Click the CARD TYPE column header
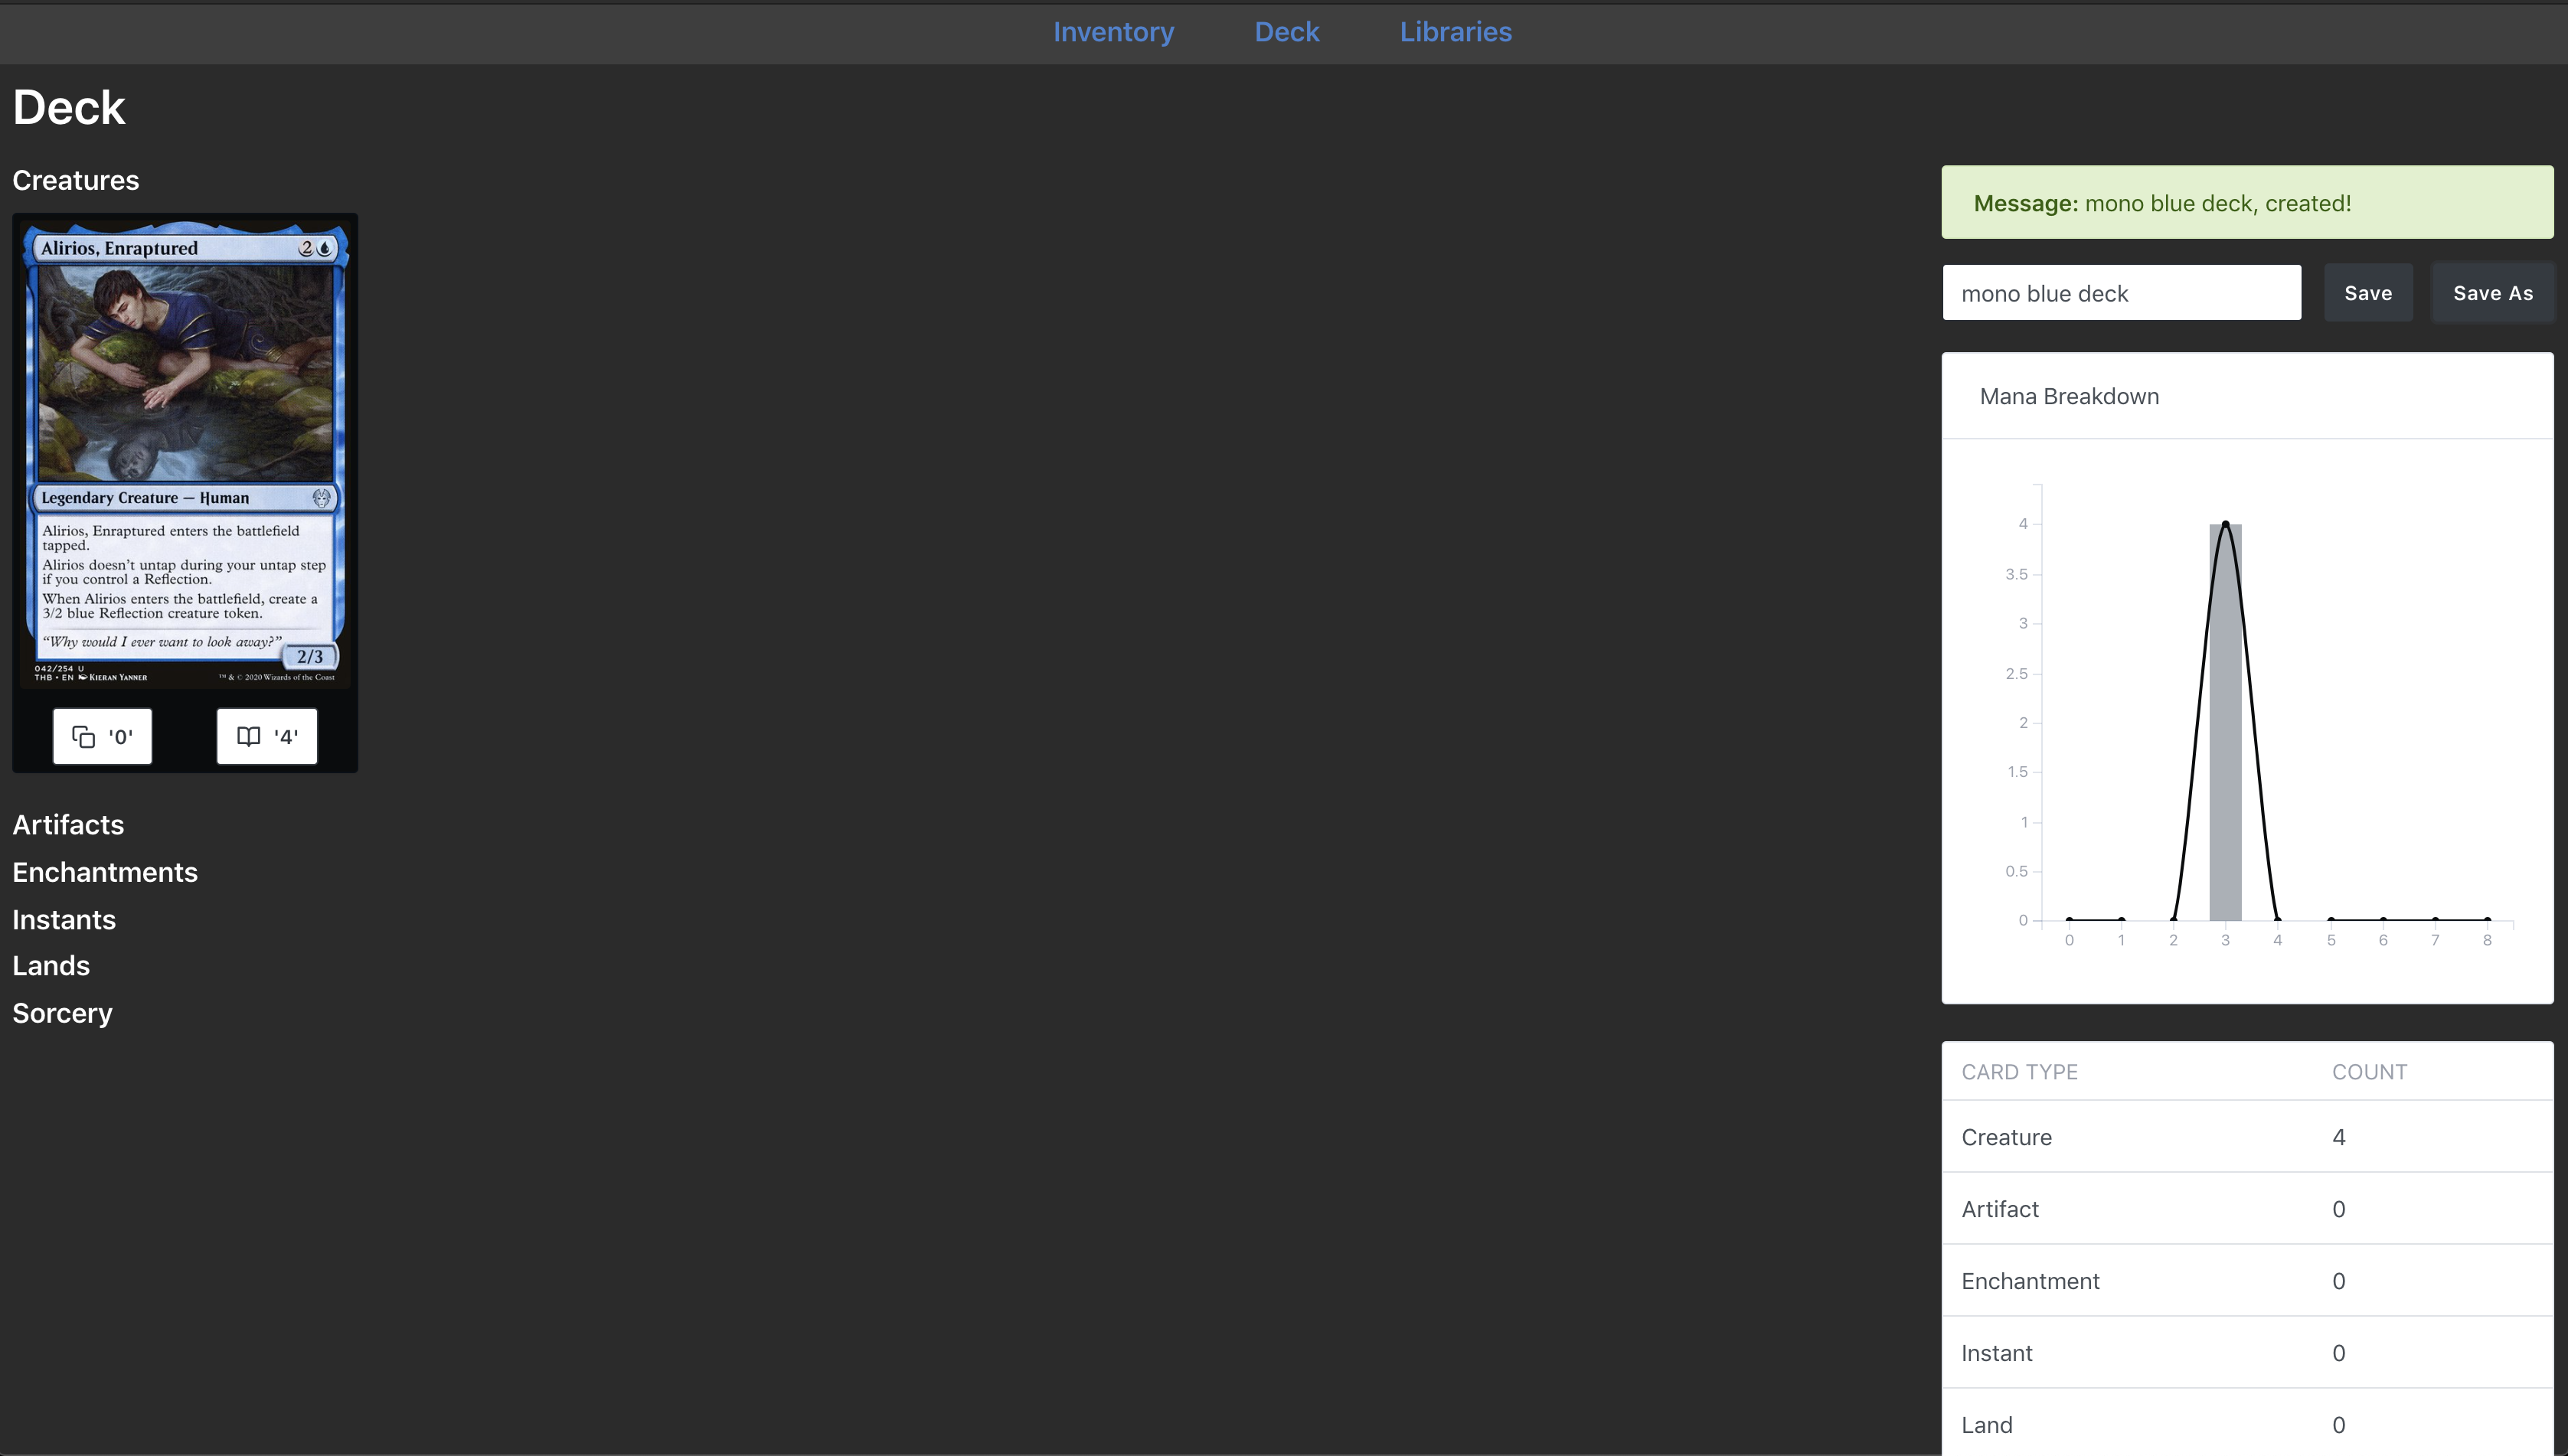 (x=2019, y=1072)
